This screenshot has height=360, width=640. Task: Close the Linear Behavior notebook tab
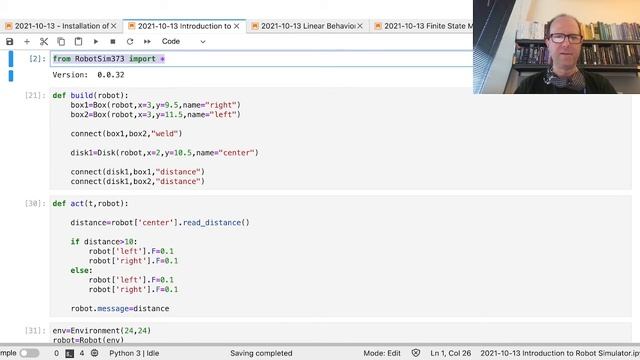coord(360,26)
